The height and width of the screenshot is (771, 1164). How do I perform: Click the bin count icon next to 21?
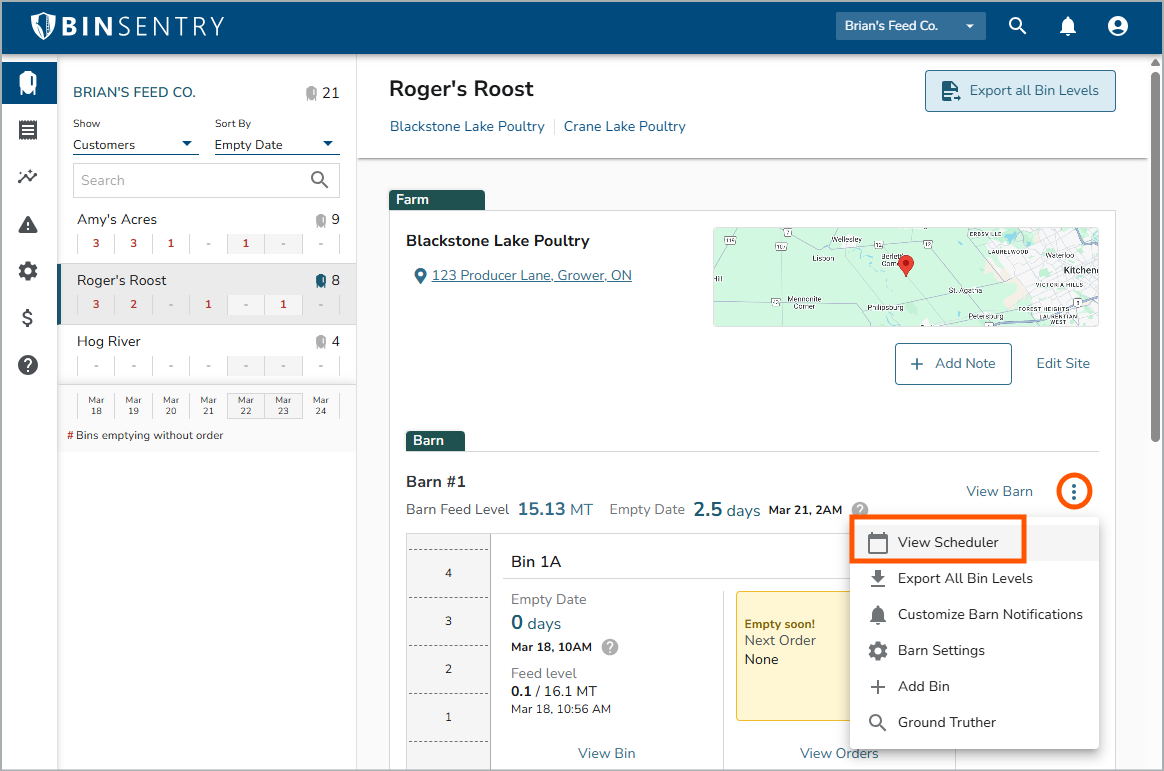[x=311, y=93]
